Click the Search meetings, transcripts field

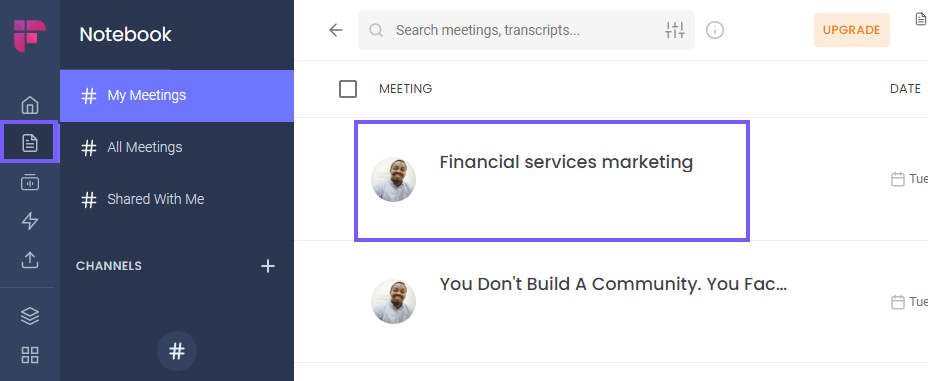(x=526, y=30)
